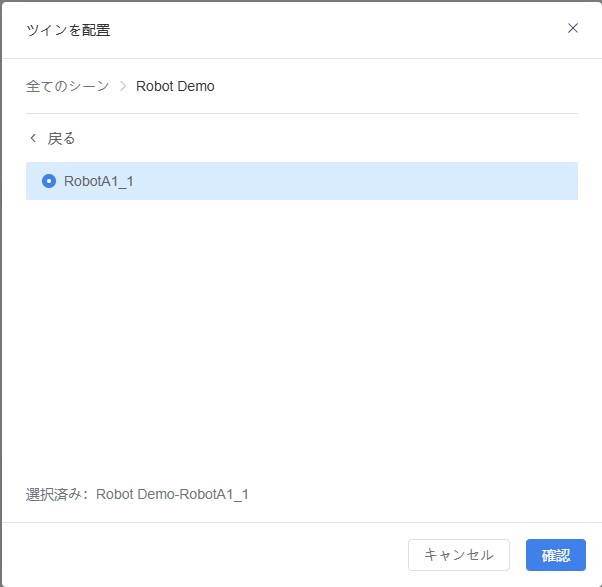
Task: Click the Robot Demo breadcrumb
Action: [x=175, y=86]
